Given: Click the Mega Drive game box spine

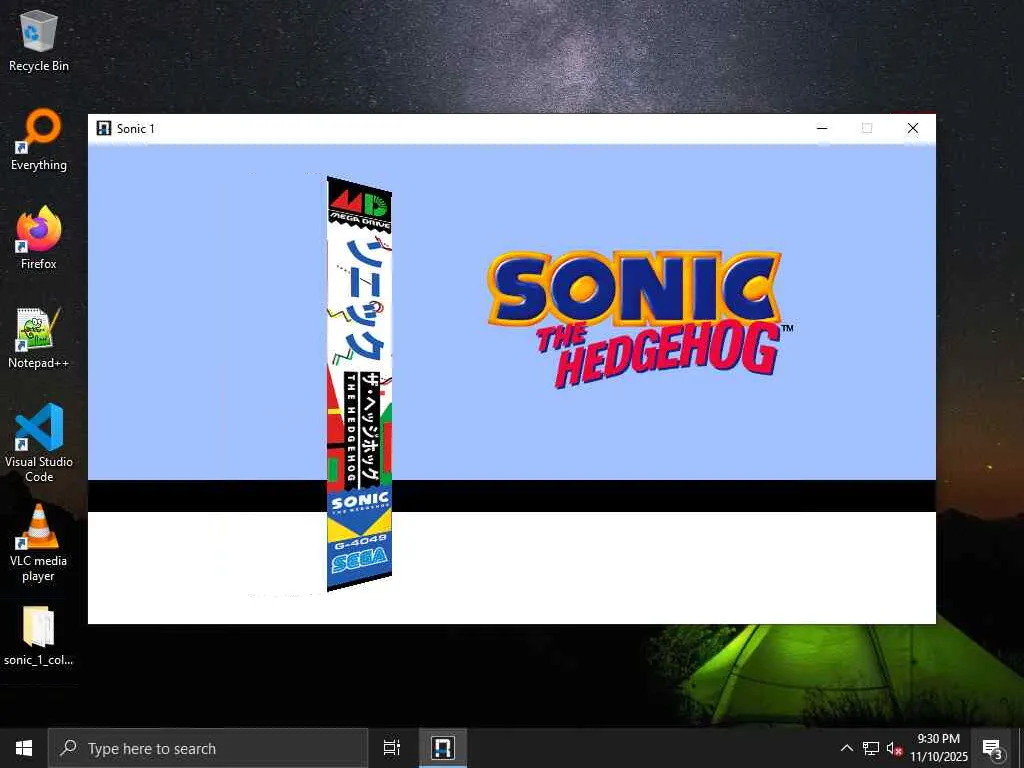Looking at the screenshot, I should pyautogui.click(x=359, y=384).
